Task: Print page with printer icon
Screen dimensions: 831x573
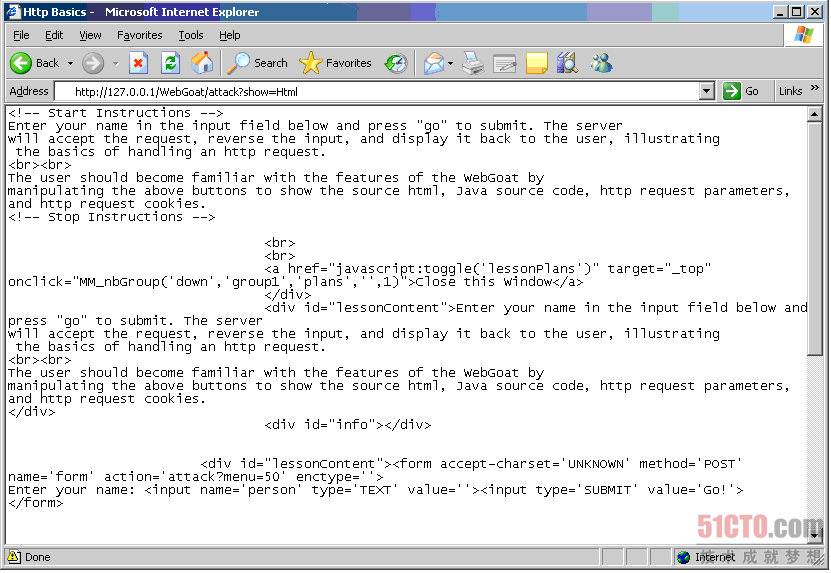Action: tap(473, 64)
